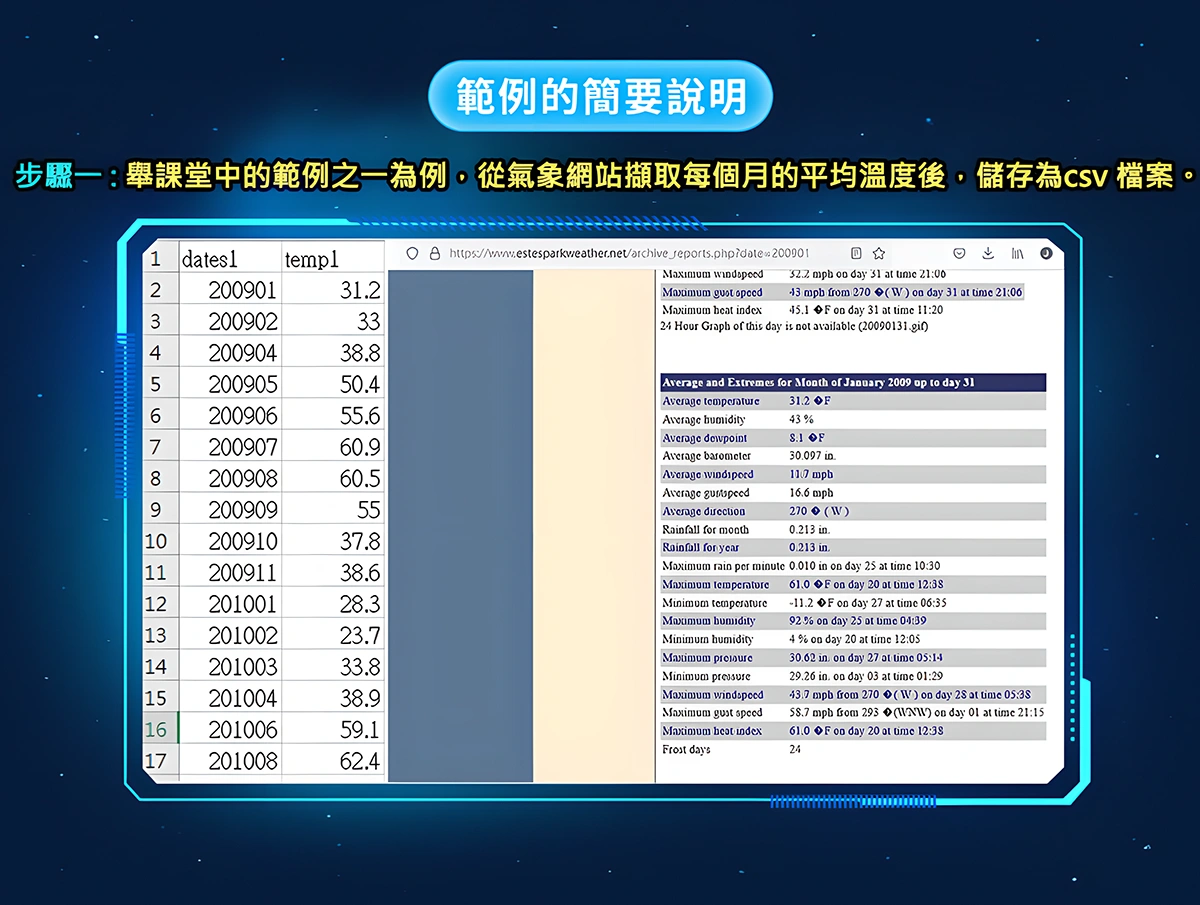Viewport: 1200px width, 905px height.
Task: Open the library bookmarks and history icon
Action: coord(1017,254)
